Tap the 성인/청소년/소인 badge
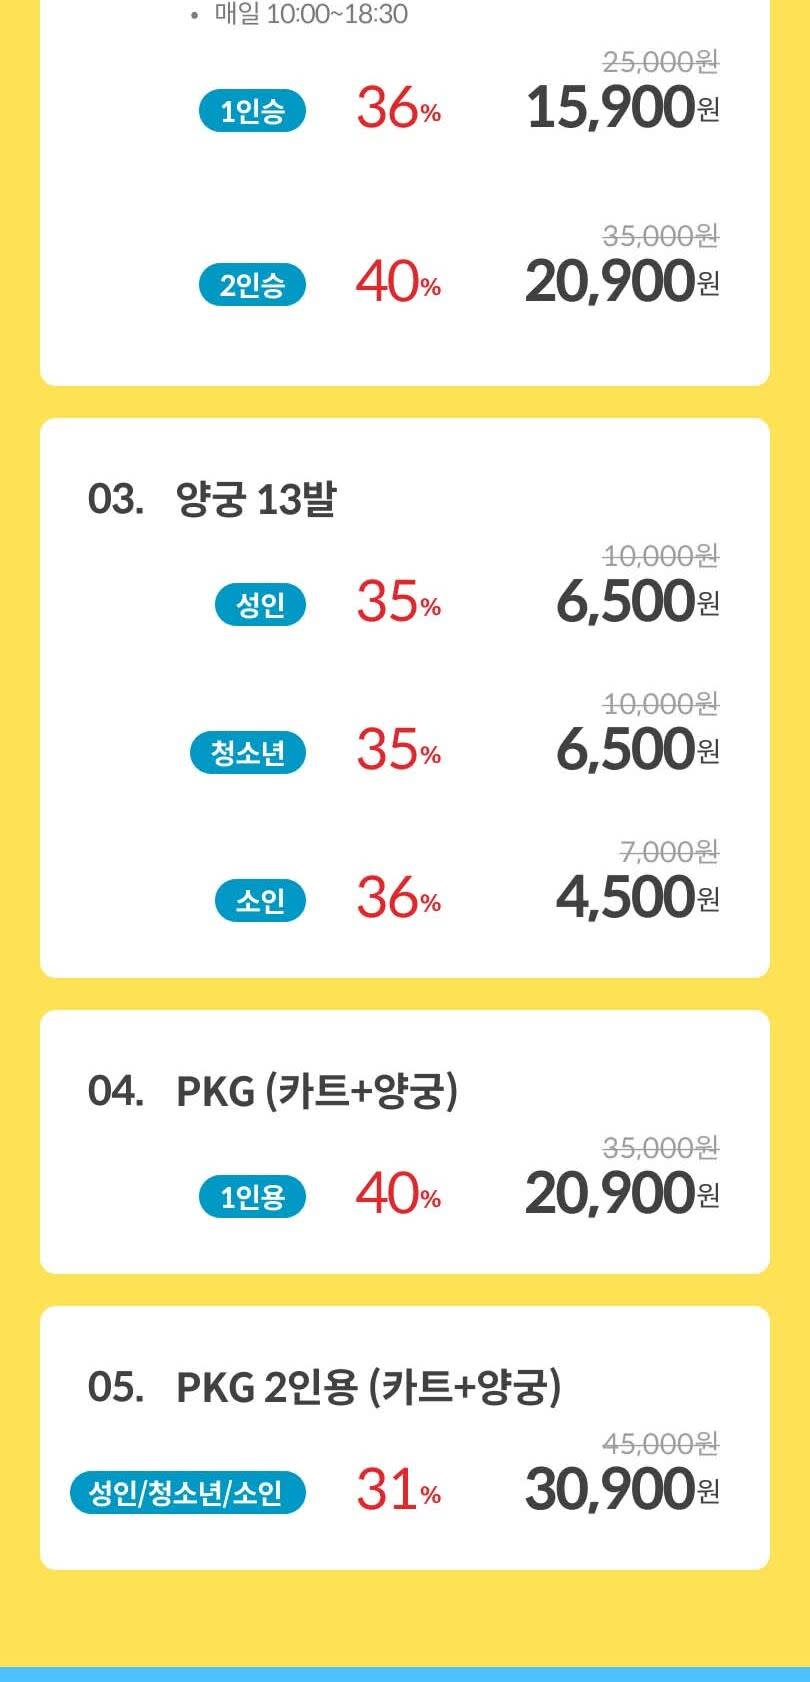 click(x=187, y=1493)
